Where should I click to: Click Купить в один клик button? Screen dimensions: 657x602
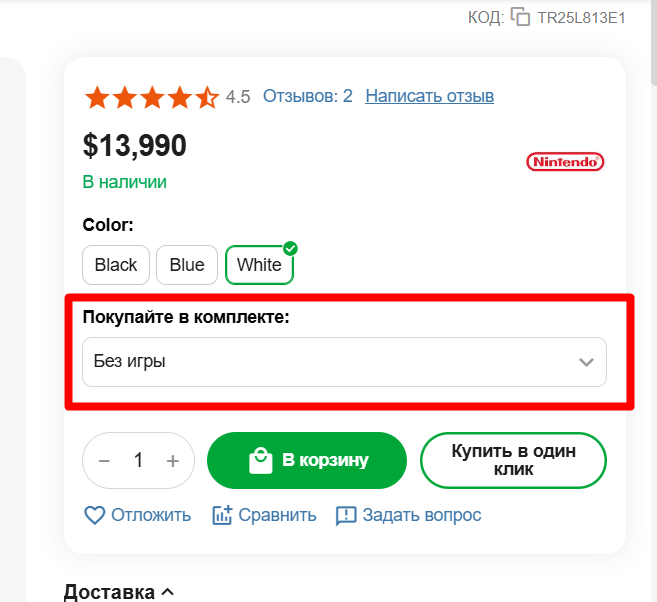pyautogui.click(x=513, y=460)
